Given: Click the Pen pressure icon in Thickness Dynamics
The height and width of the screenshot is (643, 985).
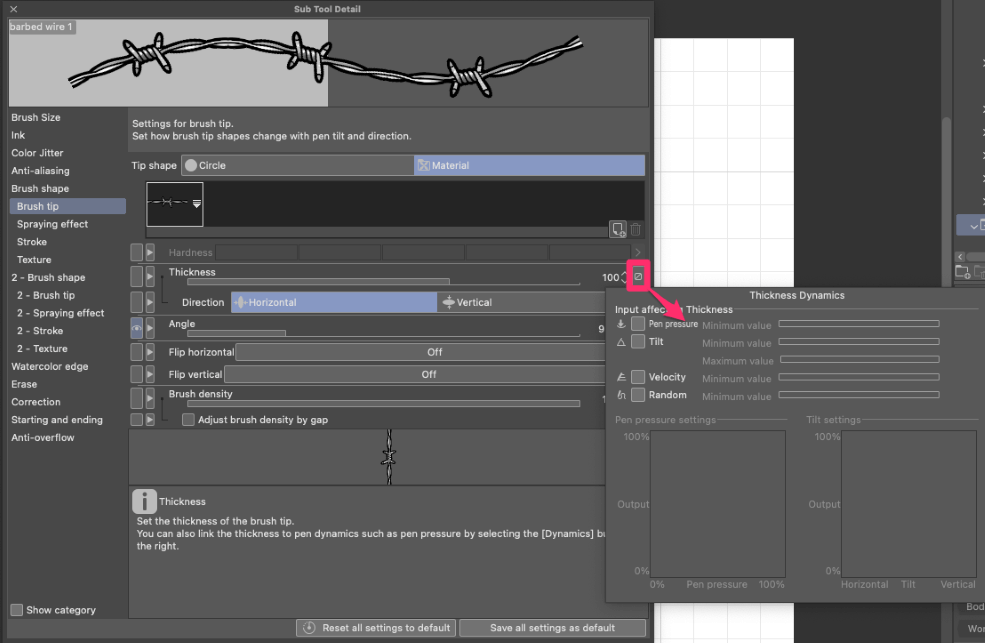Looking at the screenshot, I should point(620,324).
